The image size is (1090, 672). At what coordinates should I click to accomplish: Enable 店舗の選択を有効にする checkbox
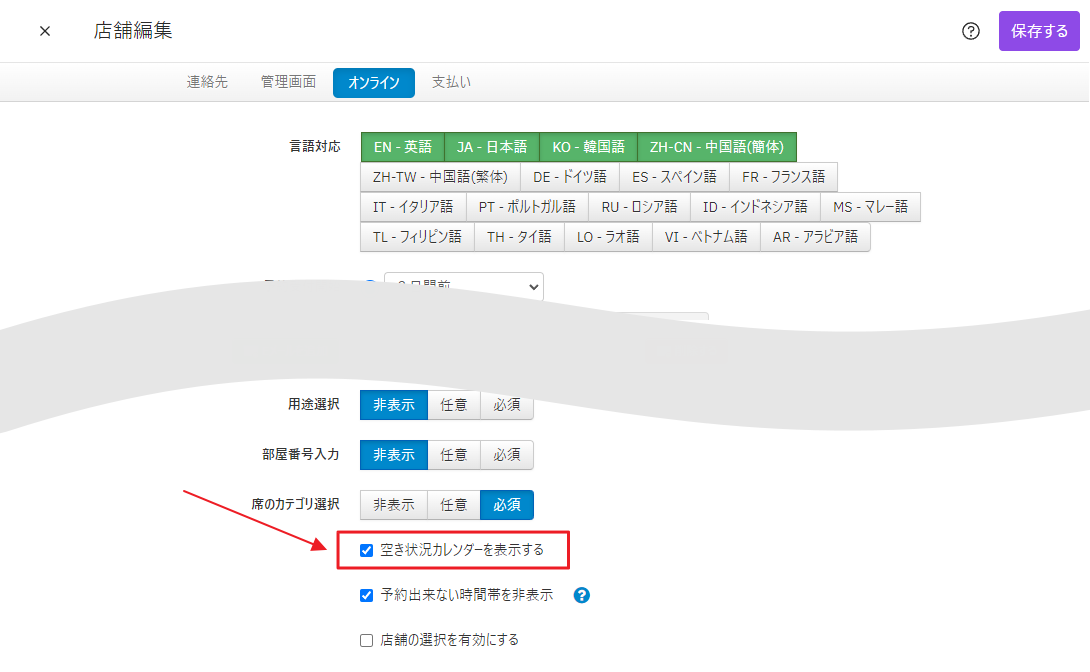pyautogui.click(x=367, y=640)
